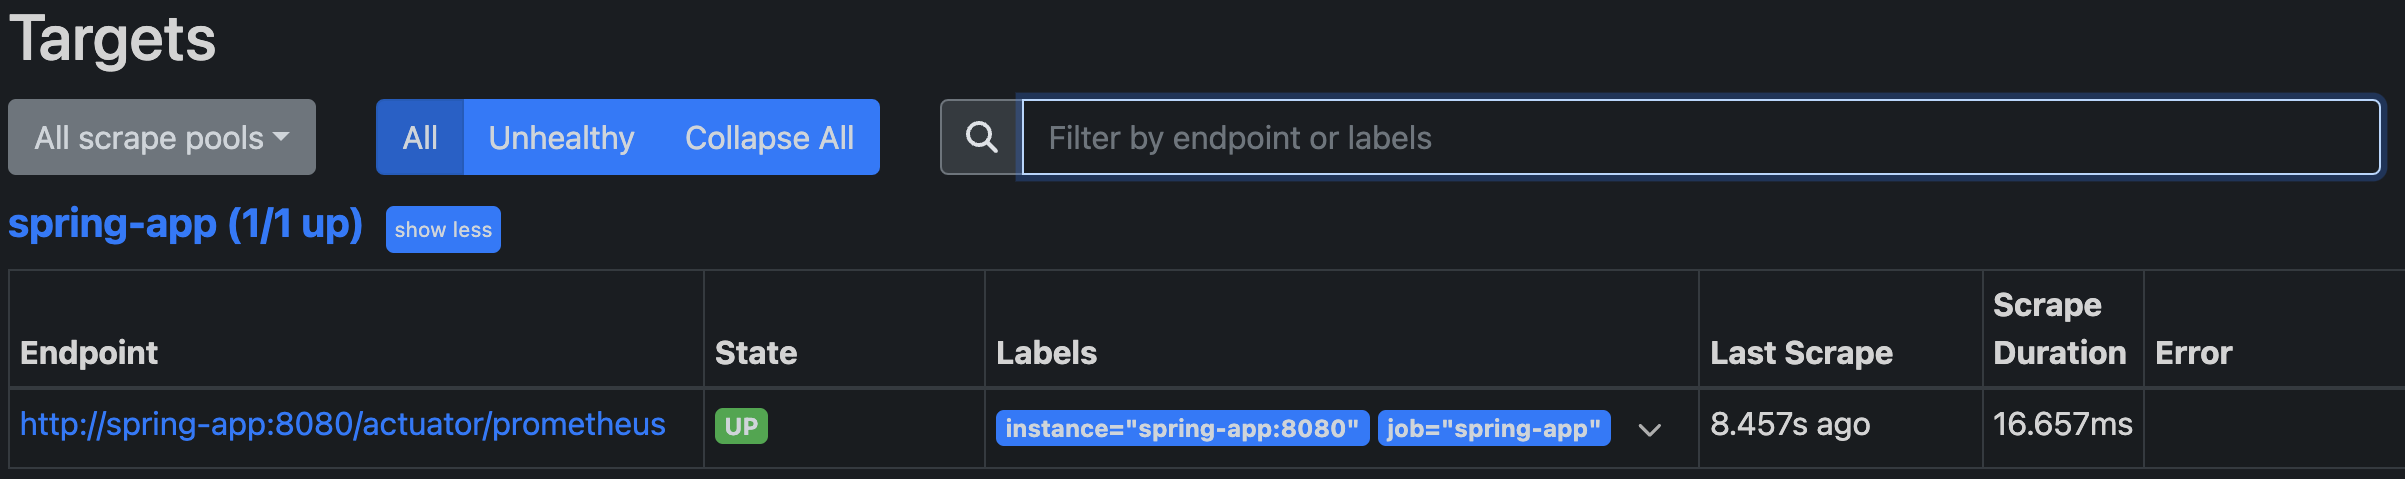Focus the filter by endpoint or labels field
This screenshot has height=479, width=2405.
[x=1700, y=137]
